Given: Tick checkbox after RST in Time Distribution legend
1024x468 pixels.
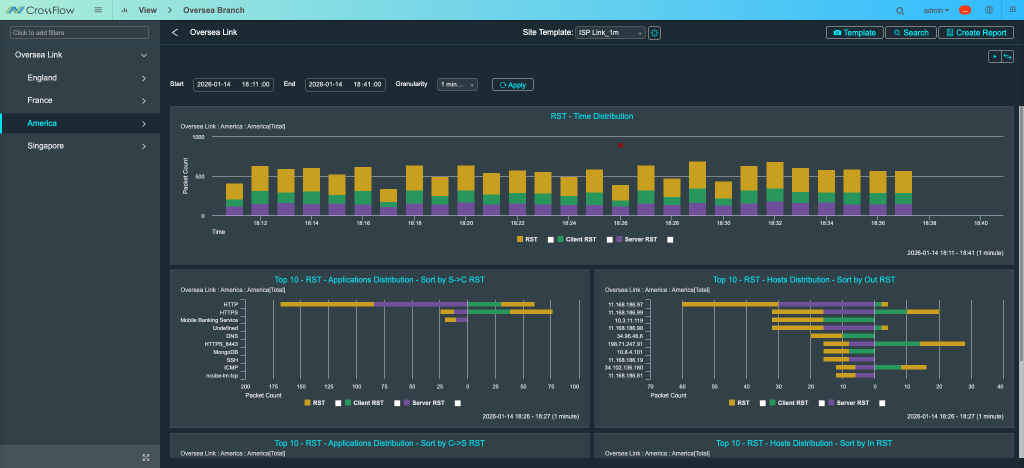Looking at the screenshot, I should point(552,240).
